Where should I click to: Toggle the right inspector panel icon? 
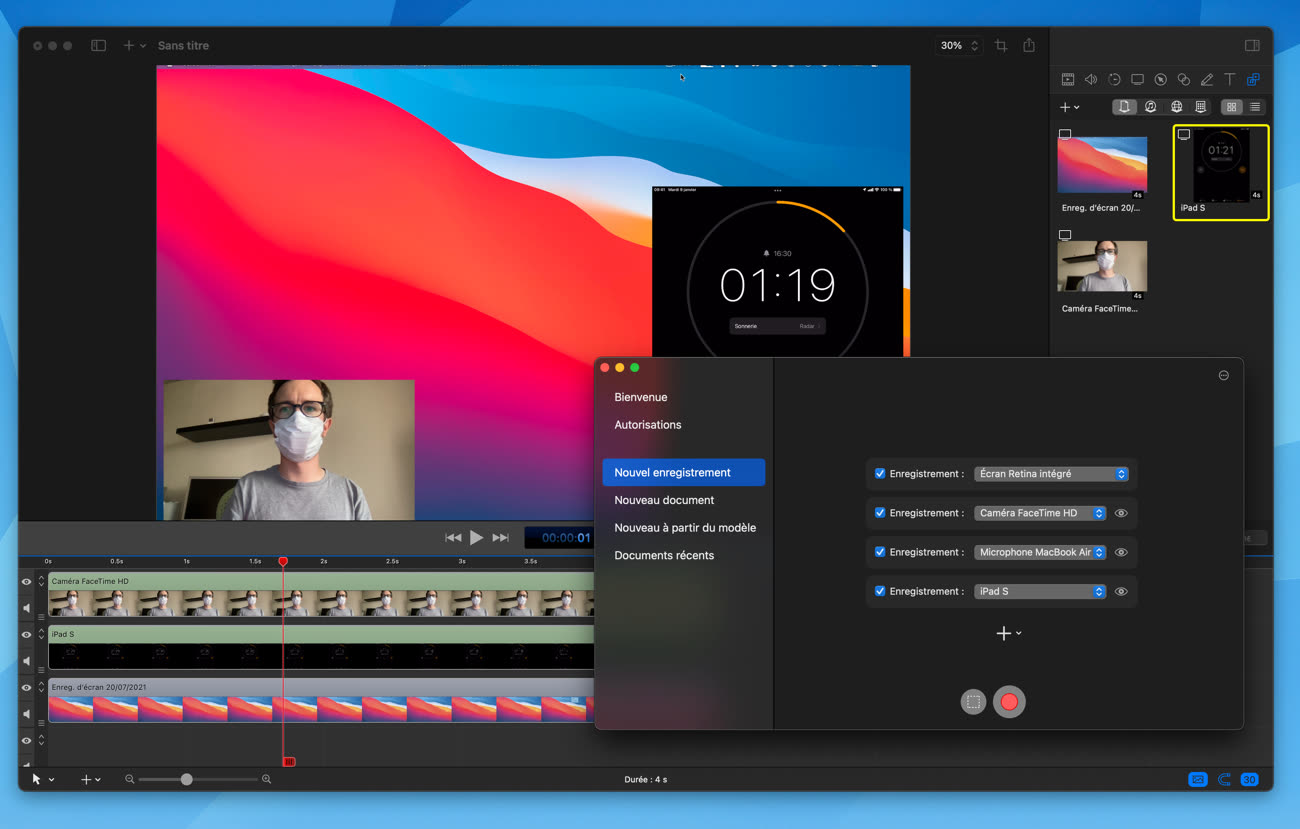coord(1251,45)
